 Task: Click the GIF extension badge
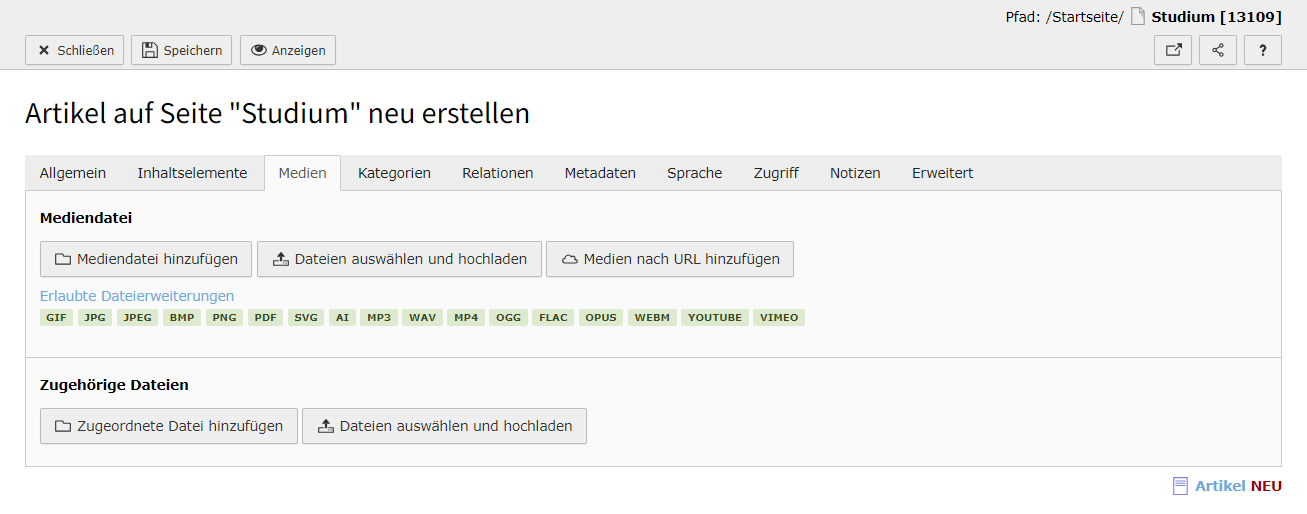point(56,318)
